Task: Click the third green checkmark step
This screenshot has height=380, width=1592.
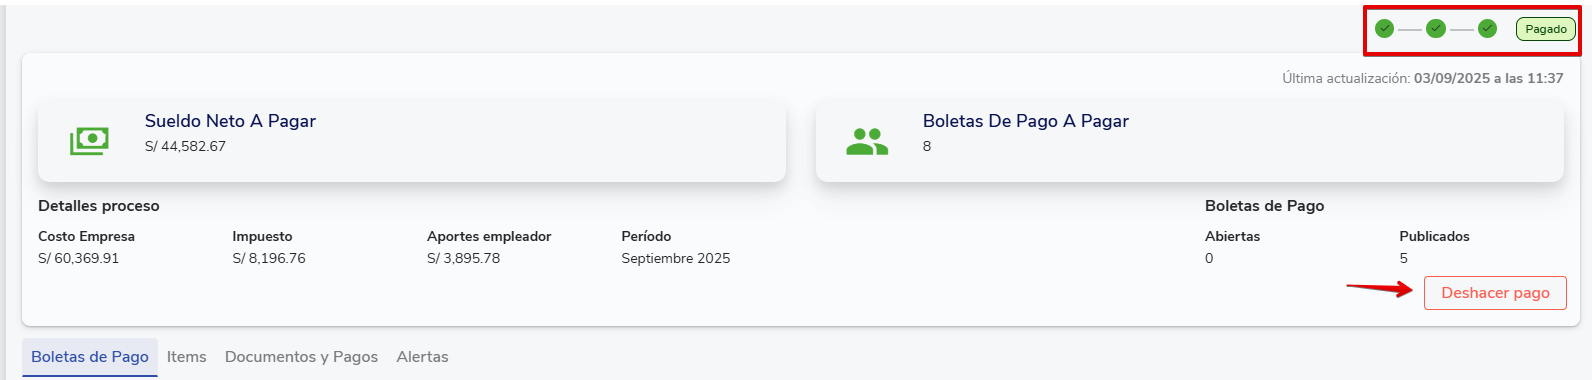Action: click(1487, 28)
